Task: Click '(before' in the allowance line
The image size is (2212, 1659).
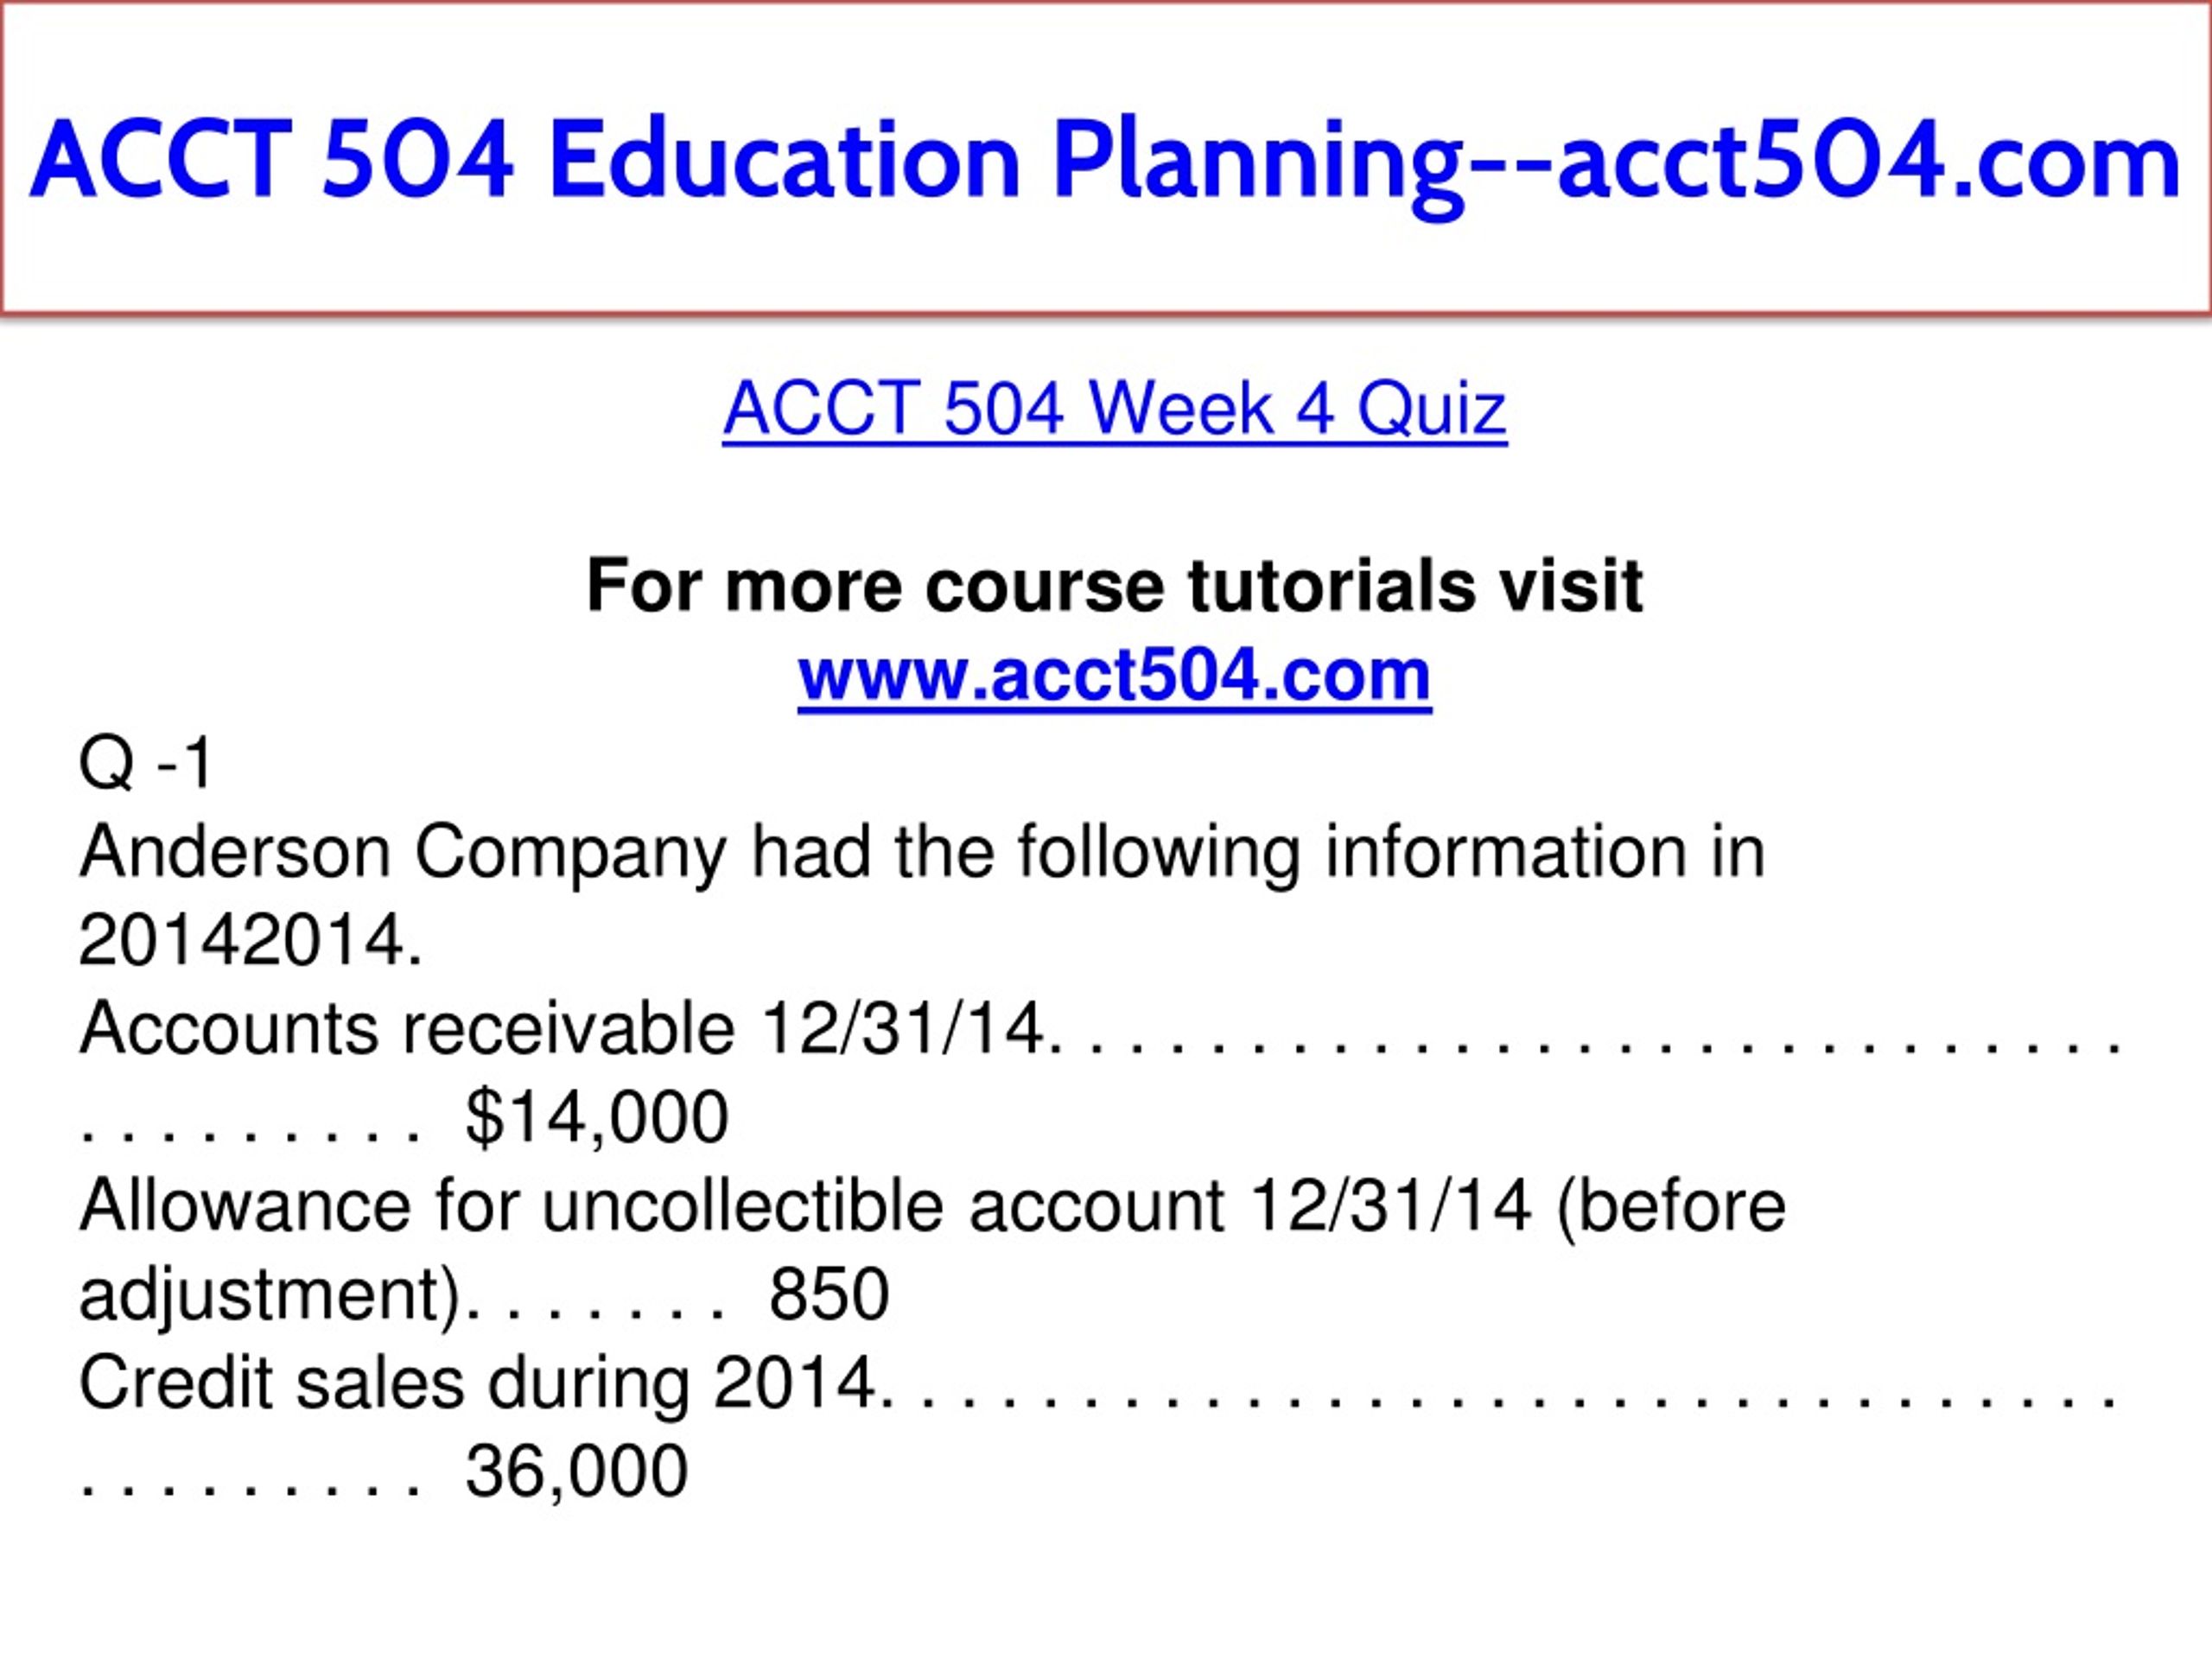Action: tap(1671, 1205)
